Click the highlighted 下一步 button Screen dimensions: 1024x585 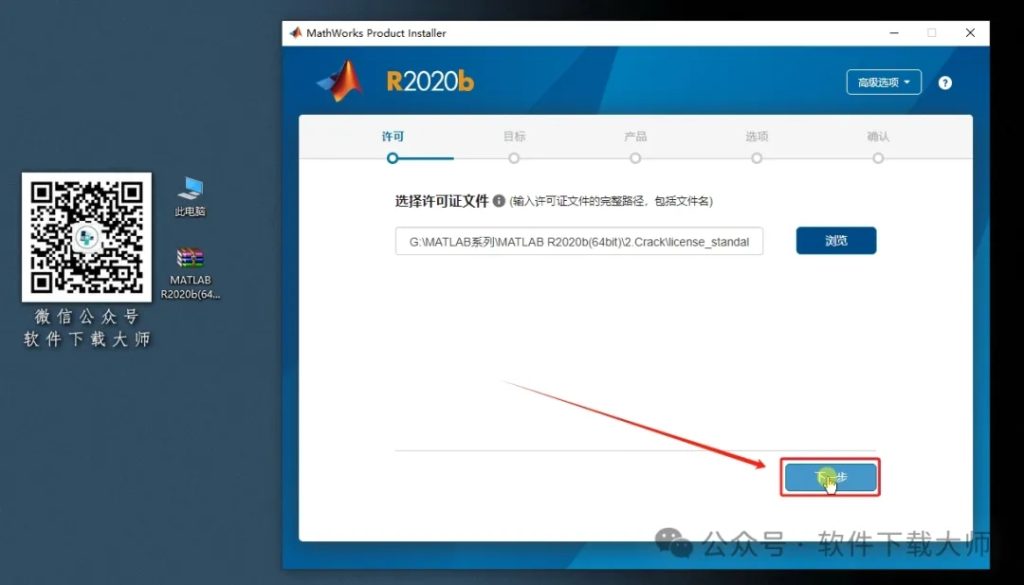[x=830, y=478]
